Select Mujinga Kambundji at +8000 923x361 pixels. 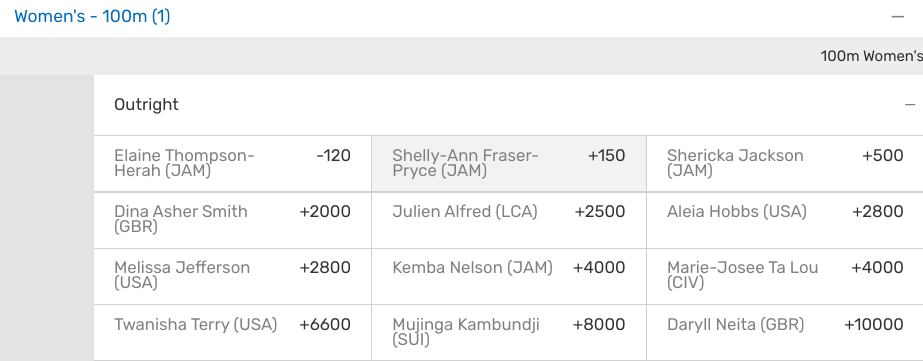coord(509,333)
